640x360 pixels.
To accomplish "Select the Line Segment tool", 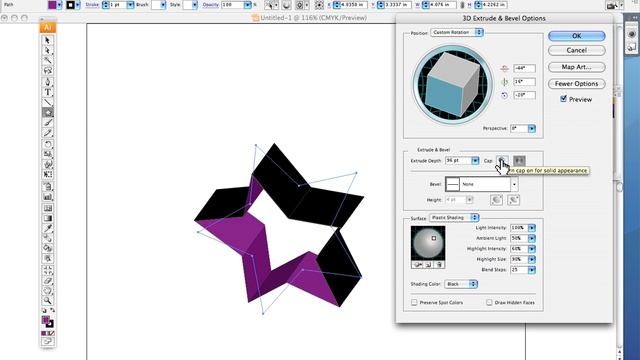I will 47,102.
